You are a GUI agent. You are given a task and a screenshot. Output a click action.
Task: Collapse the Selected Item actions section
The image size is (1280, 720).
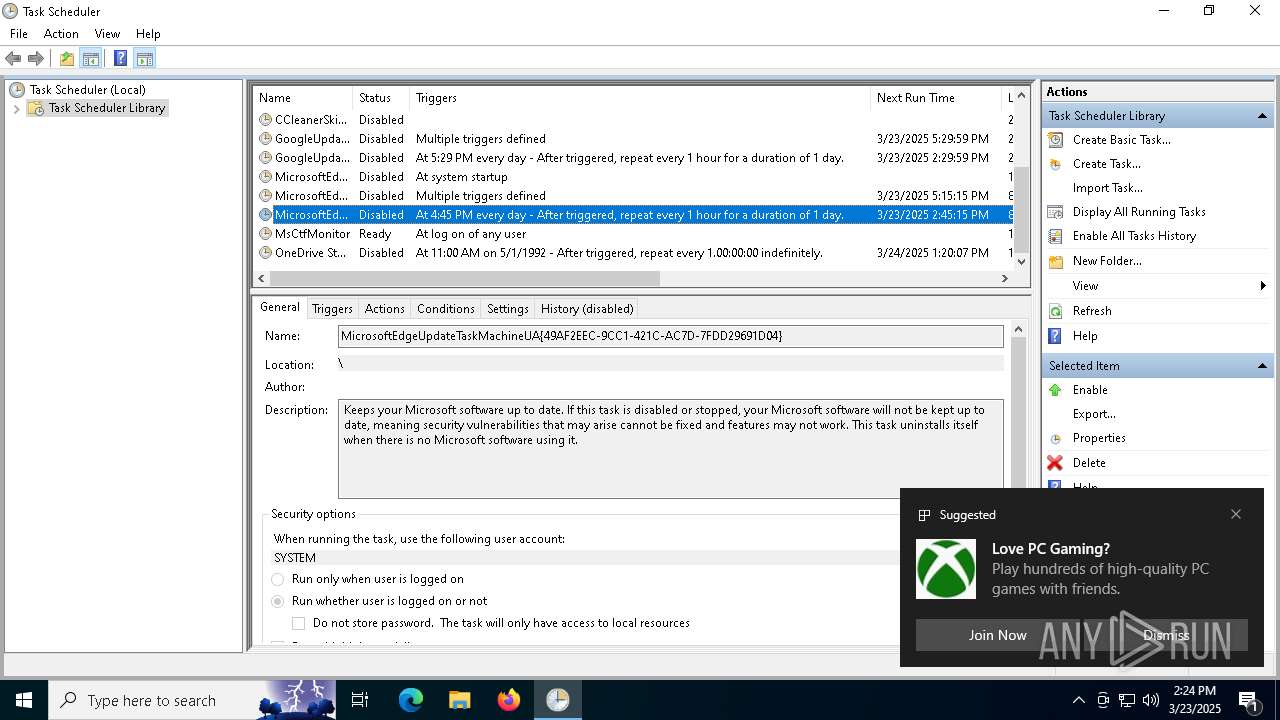click(x=1262, y=366)
